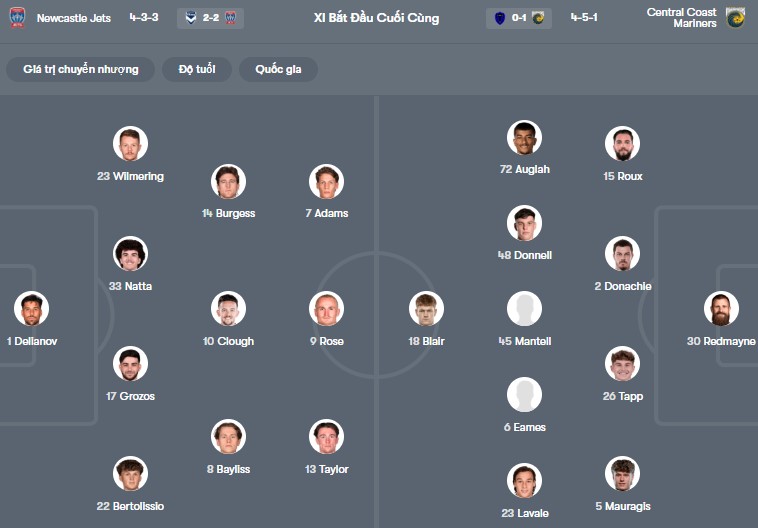The image size is (758, 528).
Task: Select the Giá trị chuyển nhượng filter
Action: pyautogui.click(x=81, y=69)
